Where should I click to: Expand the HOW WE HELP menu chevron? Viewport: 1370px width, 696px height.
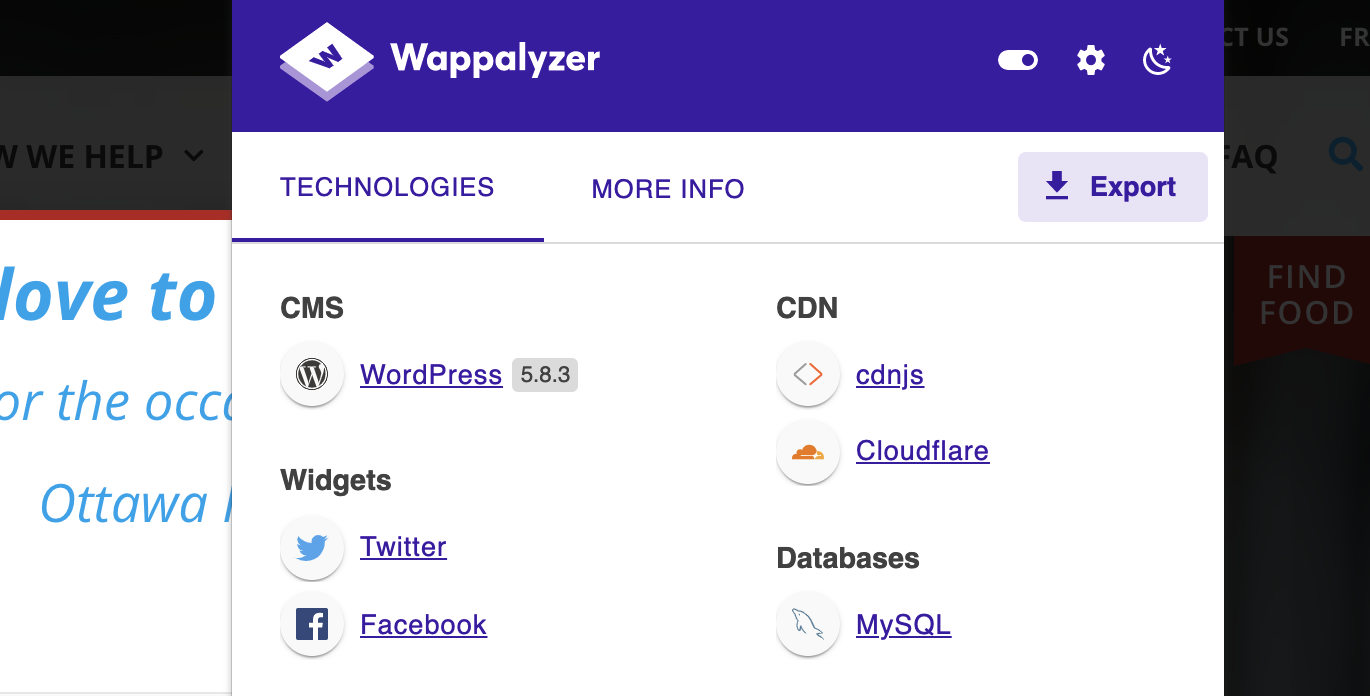(x=193, y=157)
